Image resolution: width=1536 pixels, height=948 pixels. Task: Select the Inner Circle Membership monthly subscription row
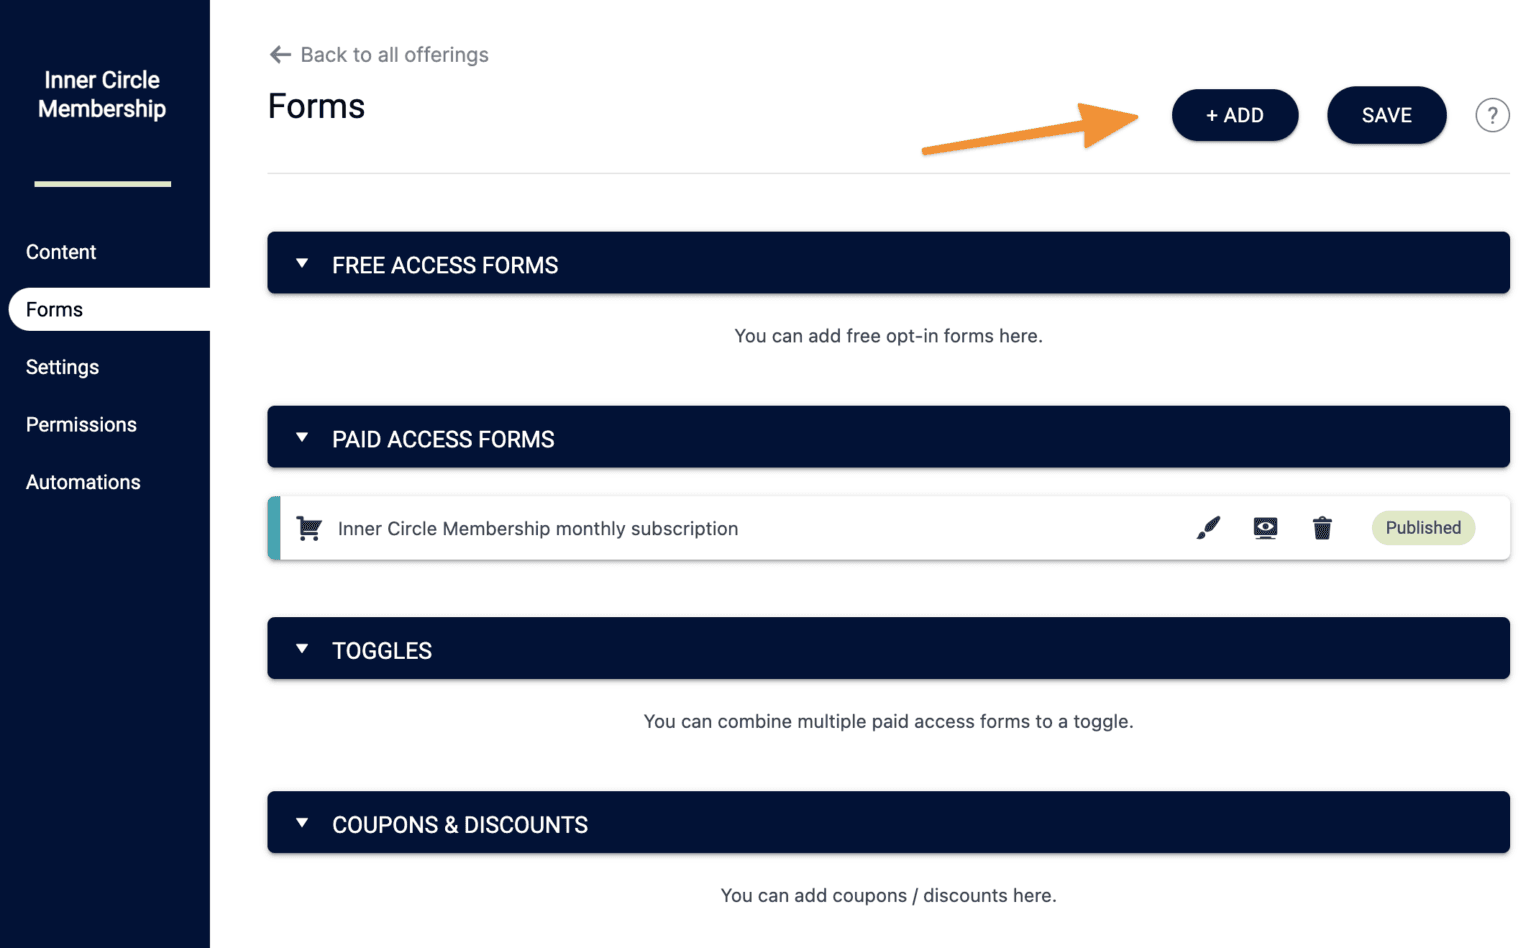[538, 528]
